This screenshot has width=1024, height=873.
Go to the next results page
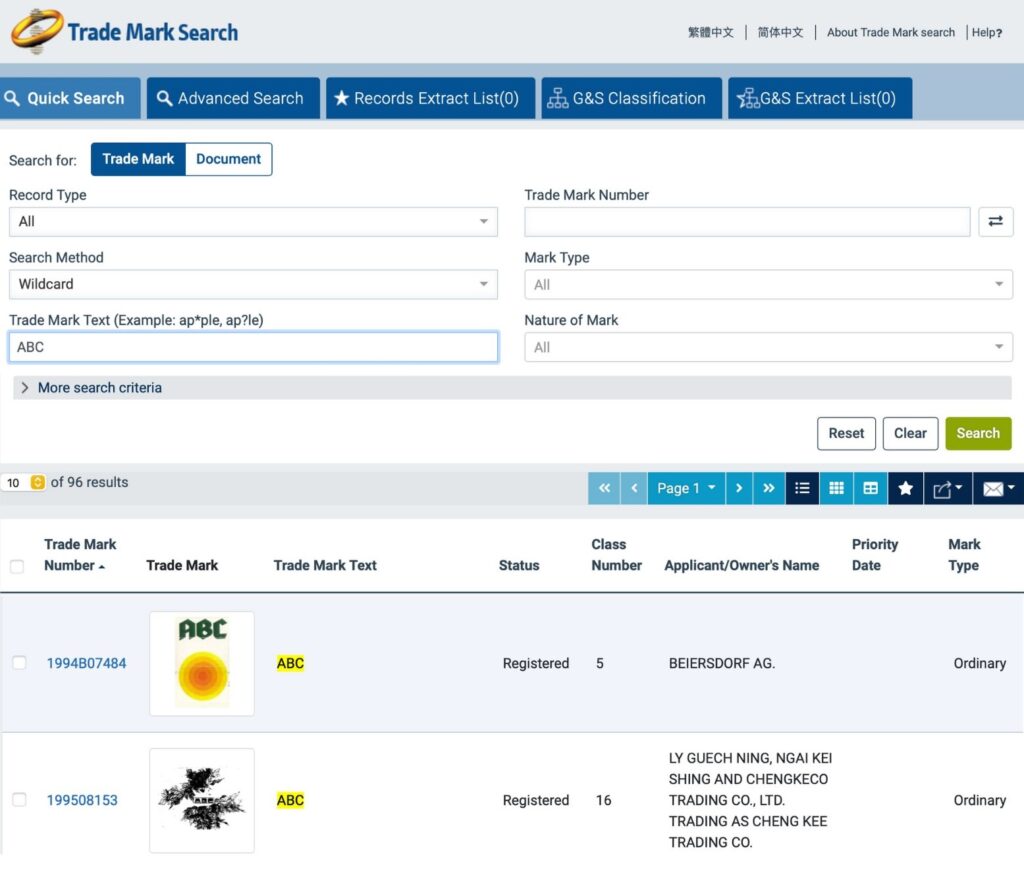click(741, 488)
